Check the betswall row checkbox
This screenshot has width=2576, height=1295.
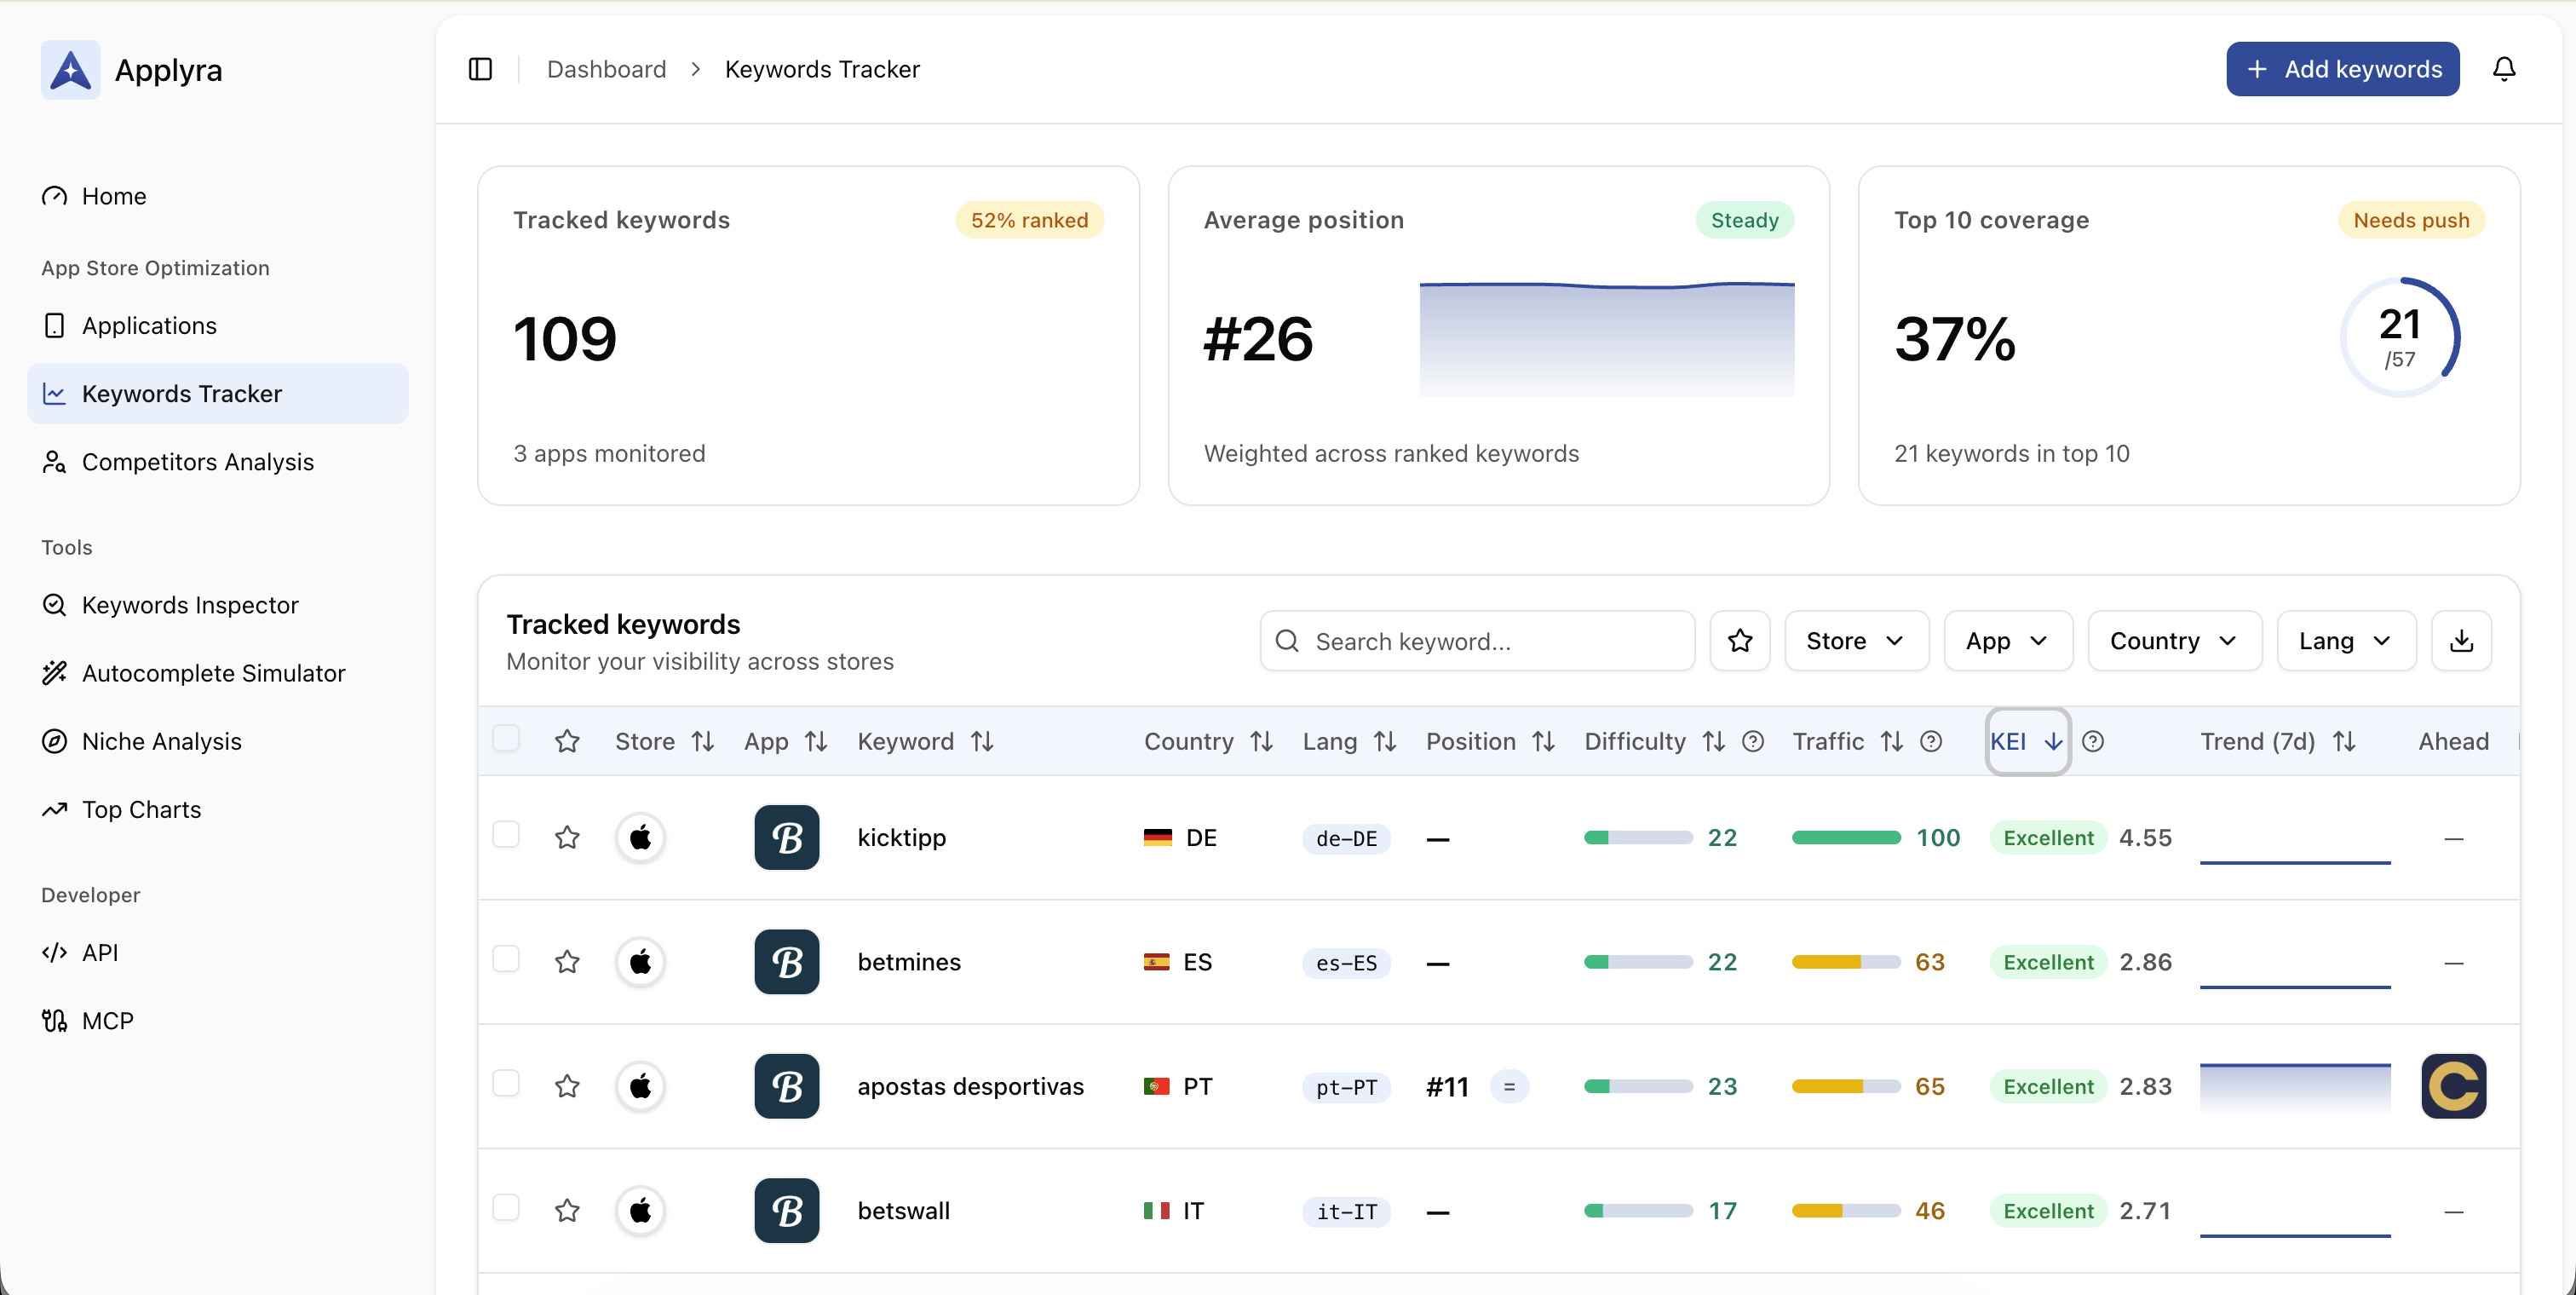pyautogui.click(x=506, y=1208)
